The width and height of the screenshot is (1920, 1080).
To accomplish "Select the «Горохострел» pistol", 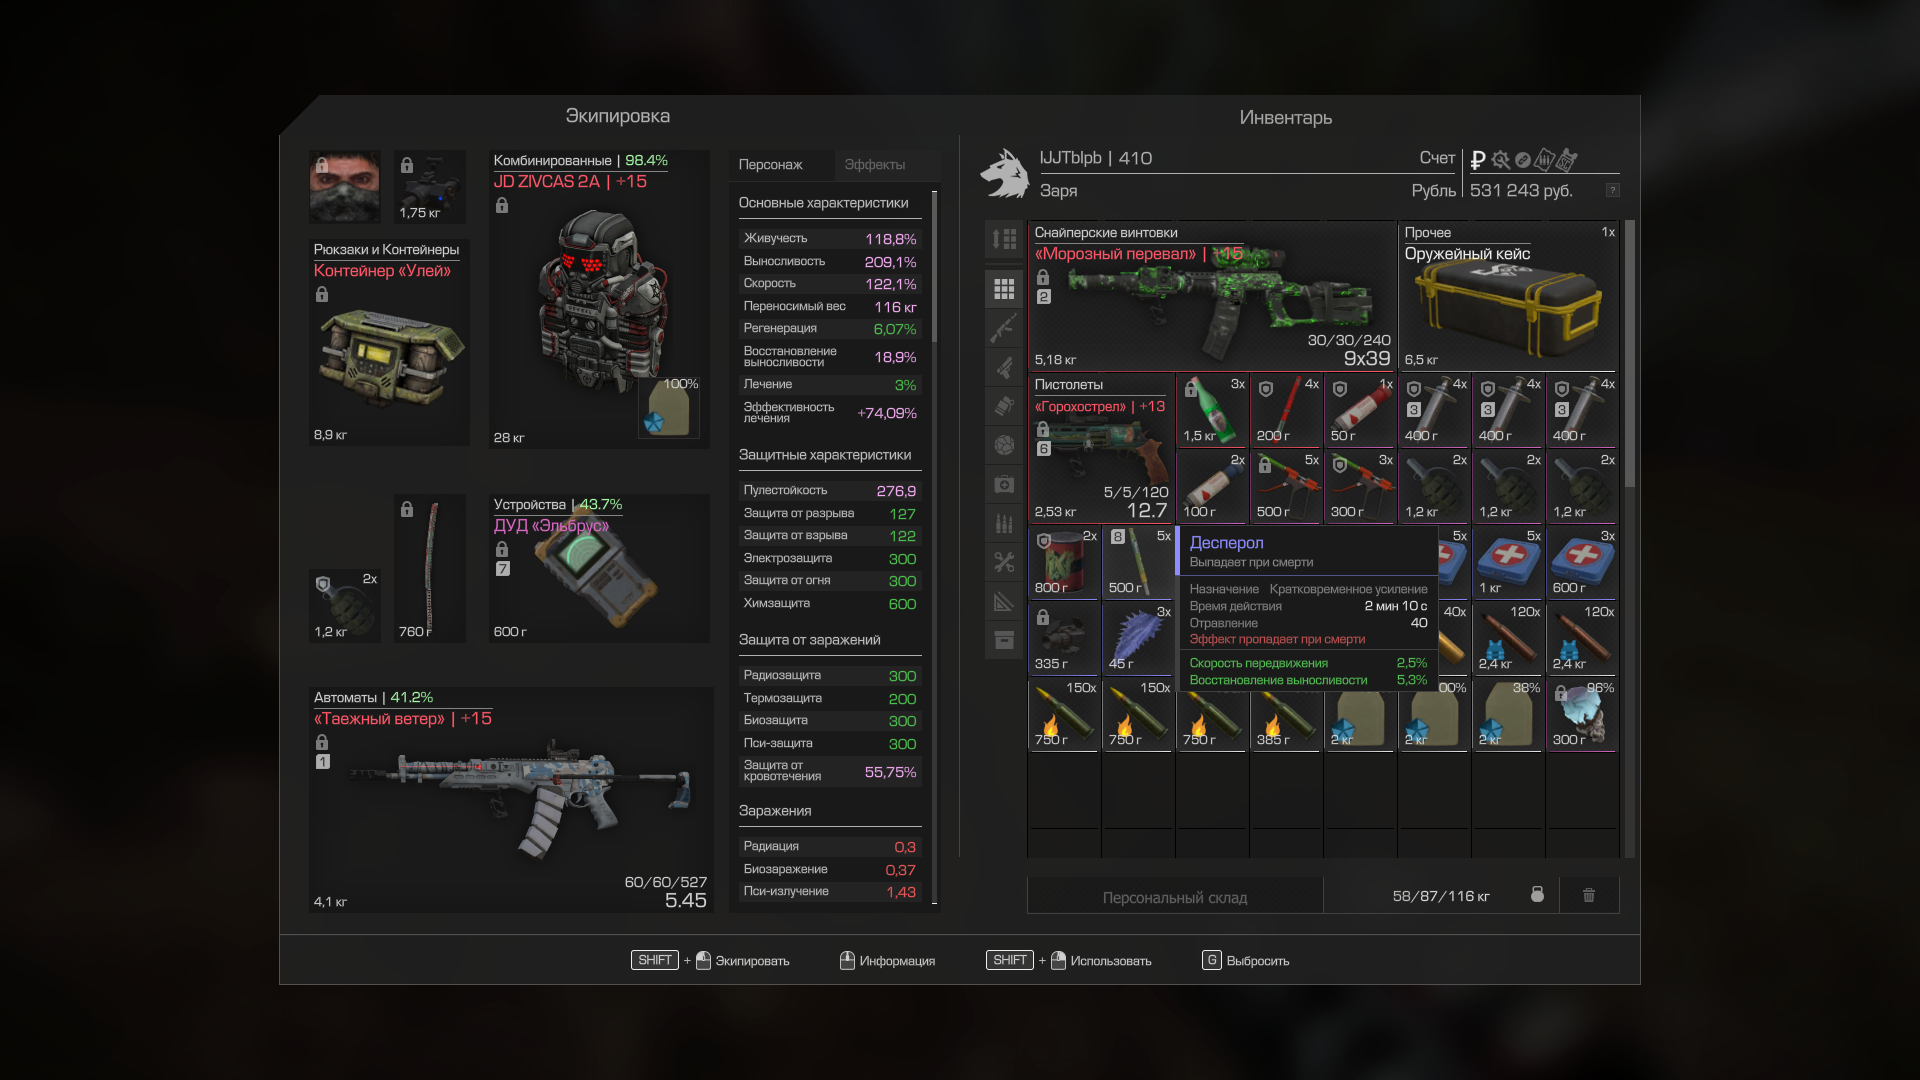I will [1101, 448].
